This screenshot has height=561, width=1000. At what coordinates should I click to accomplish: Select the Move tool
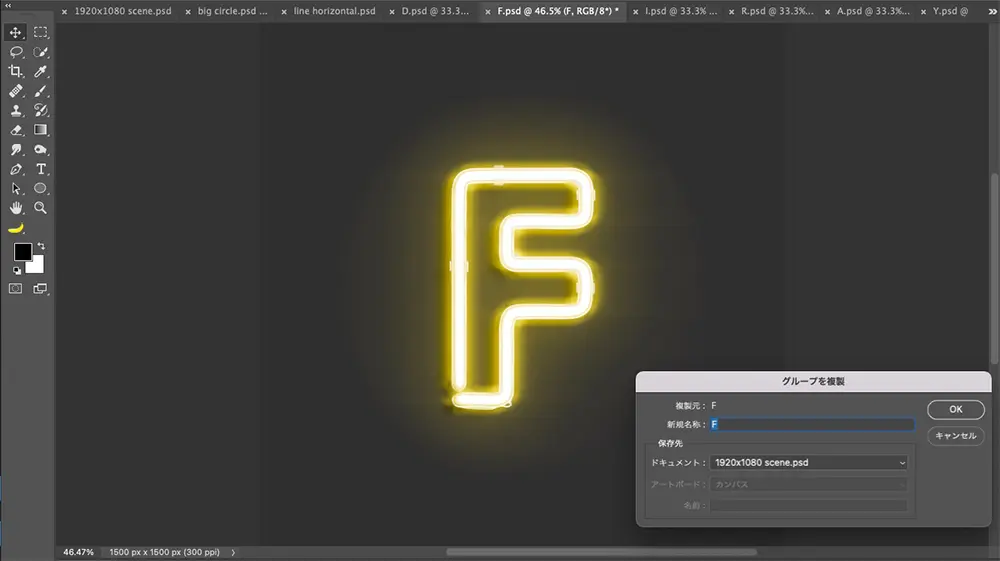[16, 32]
